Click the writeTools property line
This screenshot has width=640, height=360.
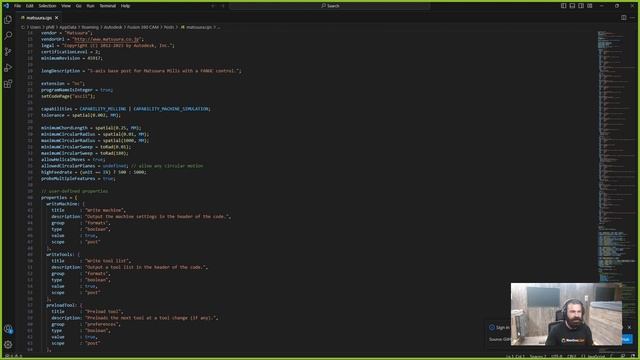[x=63, y=254]
